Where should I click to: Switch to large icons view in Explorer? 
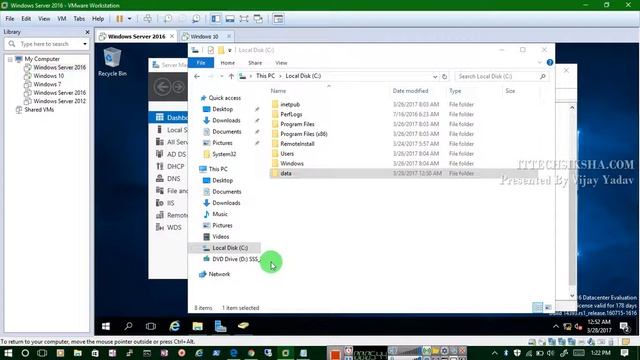coord(548,307)
